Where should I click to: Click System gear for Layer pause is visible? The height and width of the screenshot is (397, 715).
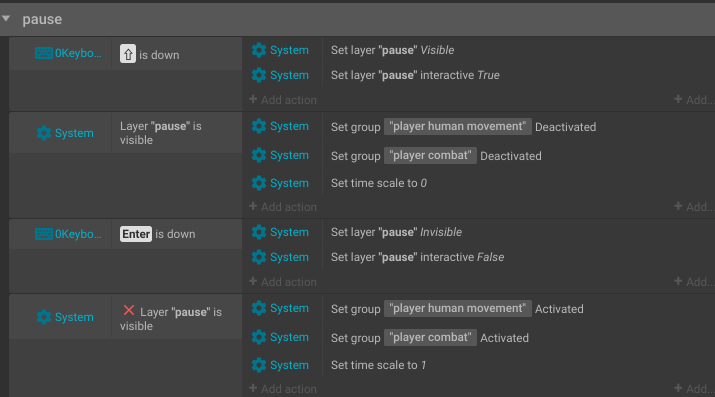44,133
